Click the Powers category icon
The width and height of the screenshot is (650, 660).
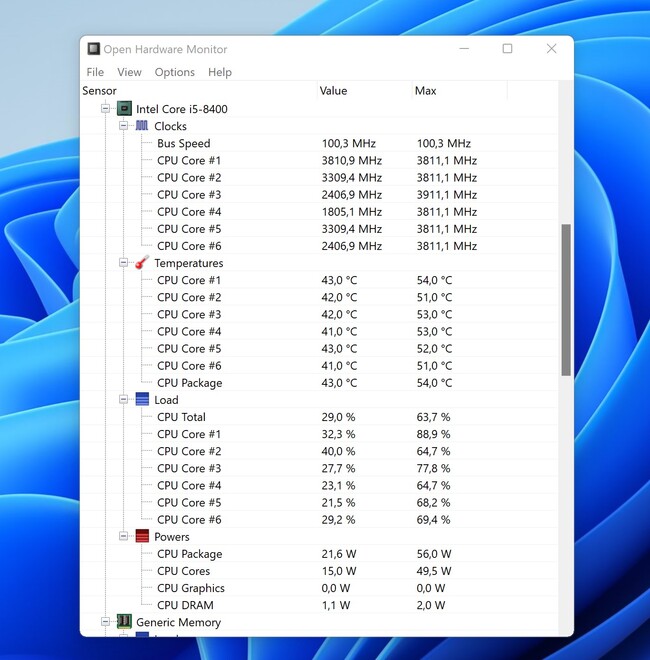tap(142, 537)
